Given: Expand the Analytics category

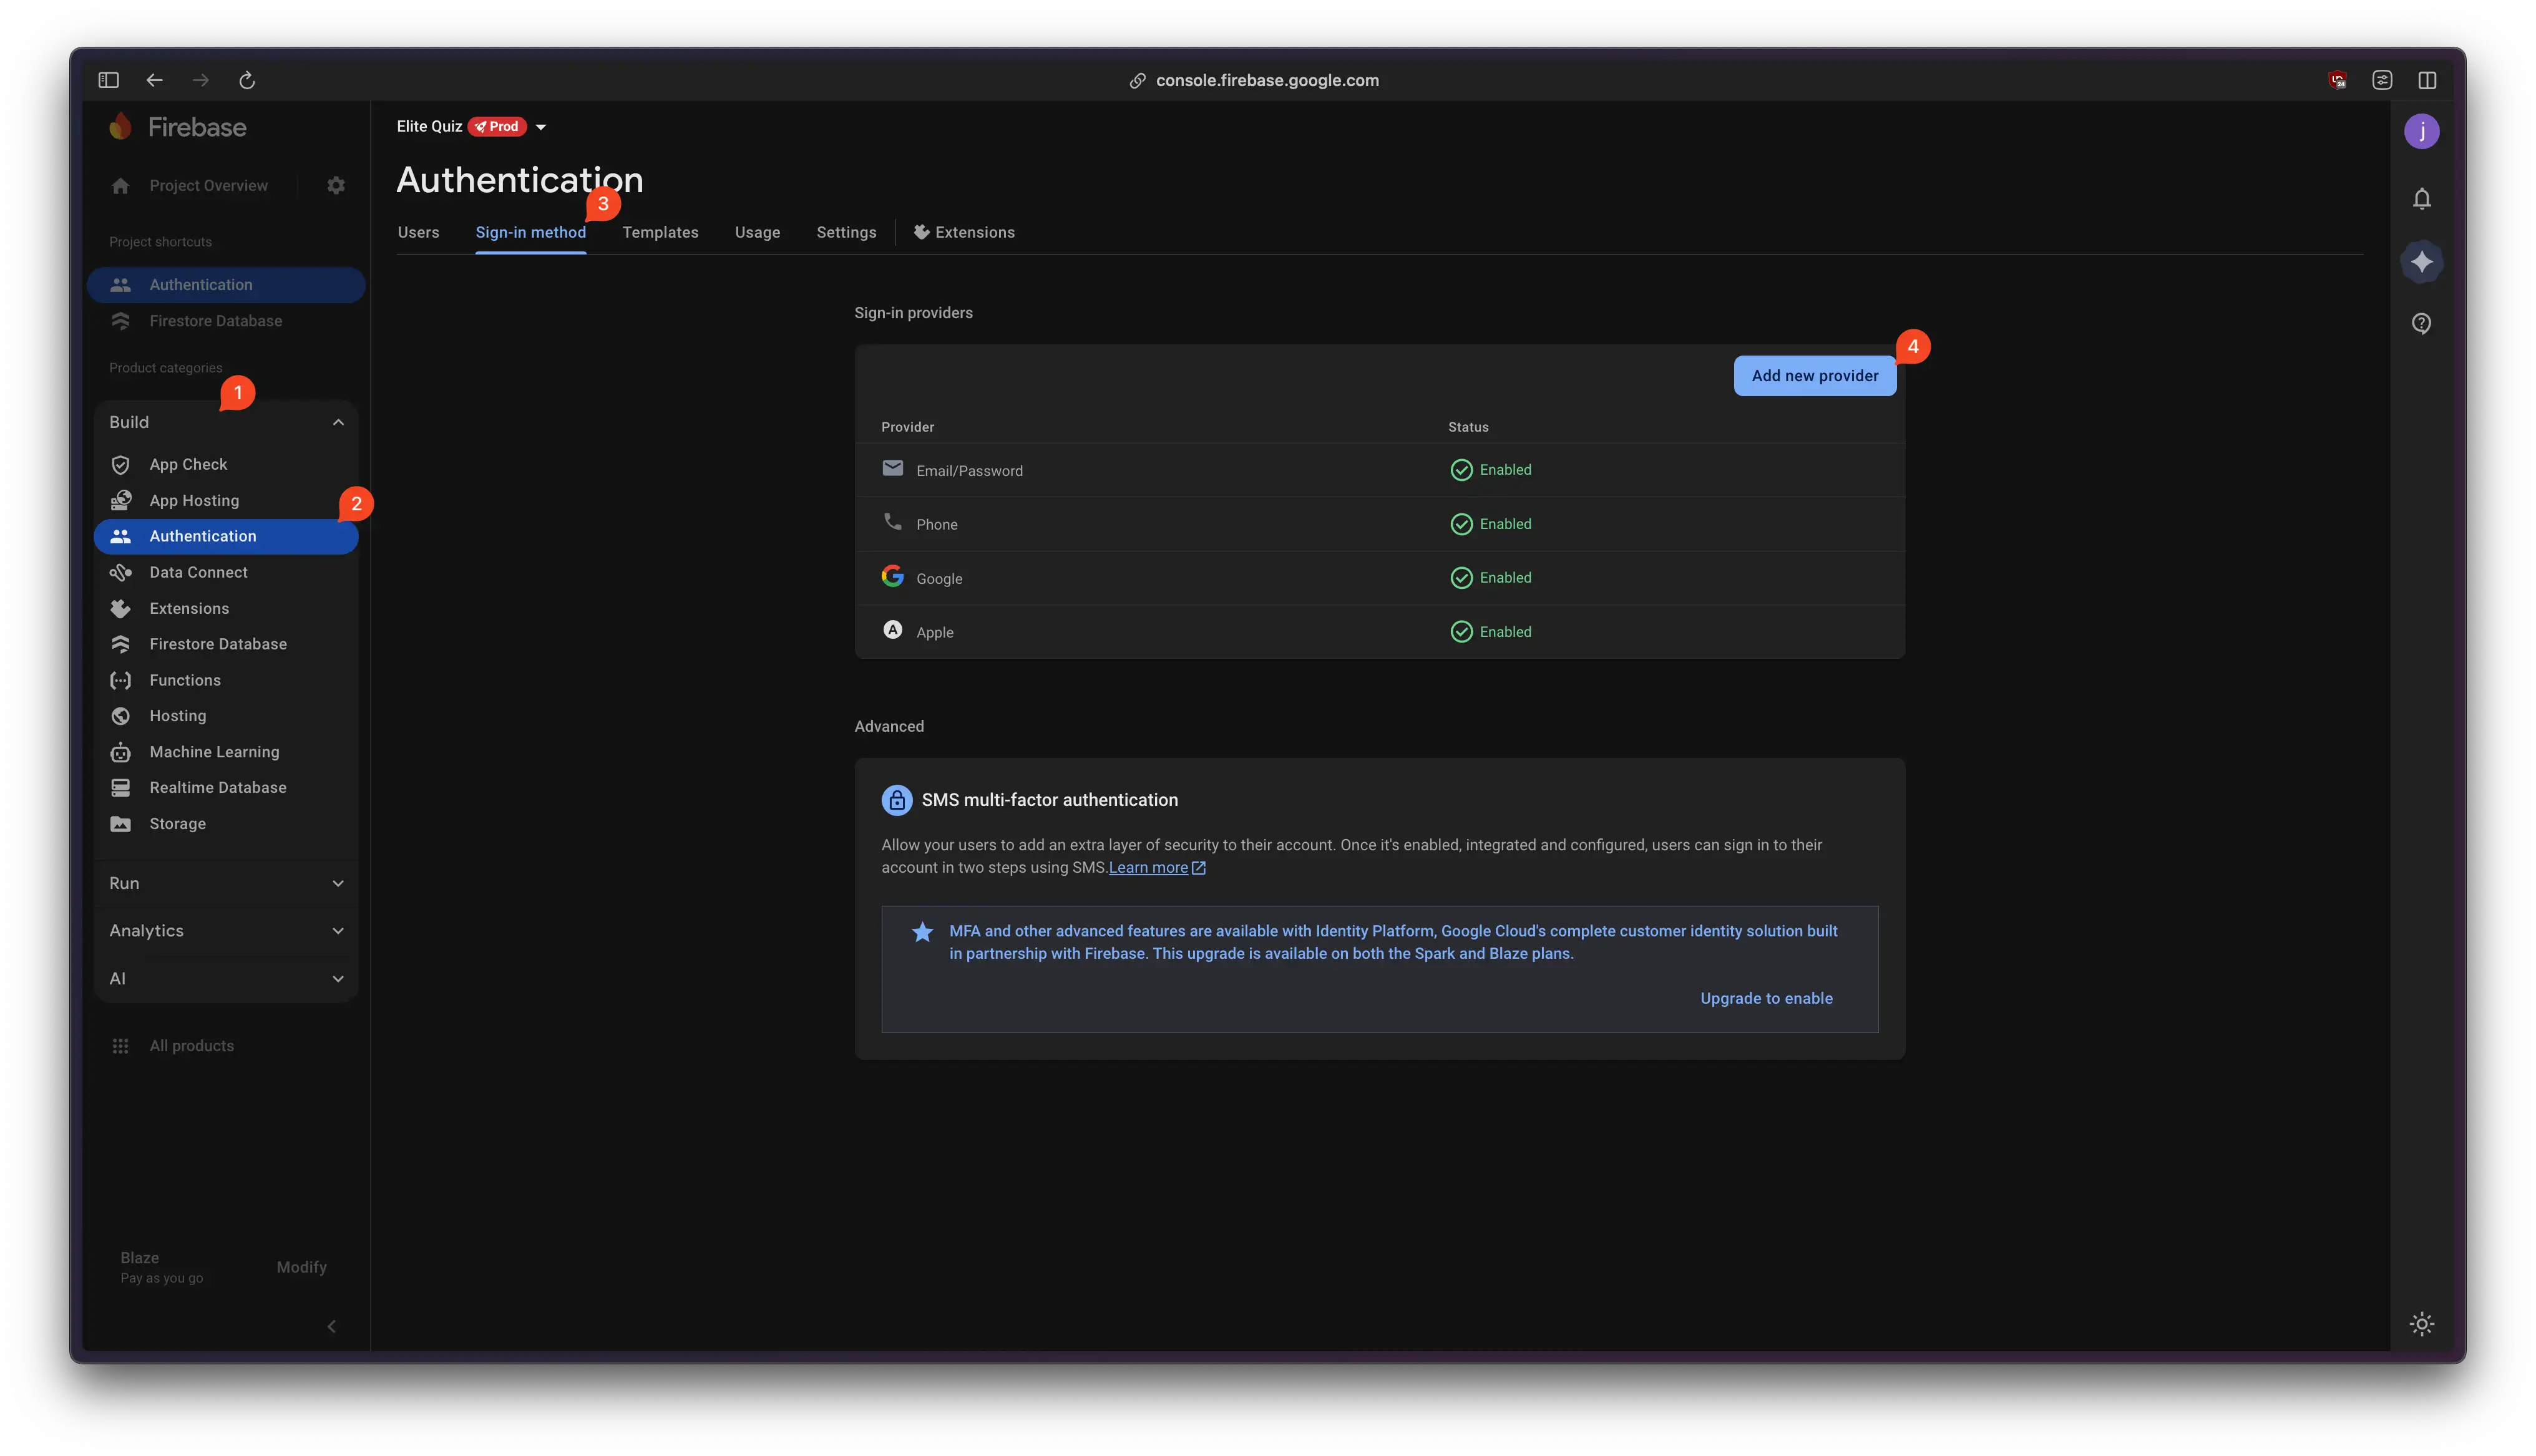Looking at the screenshot, I should tap(226, 931).
